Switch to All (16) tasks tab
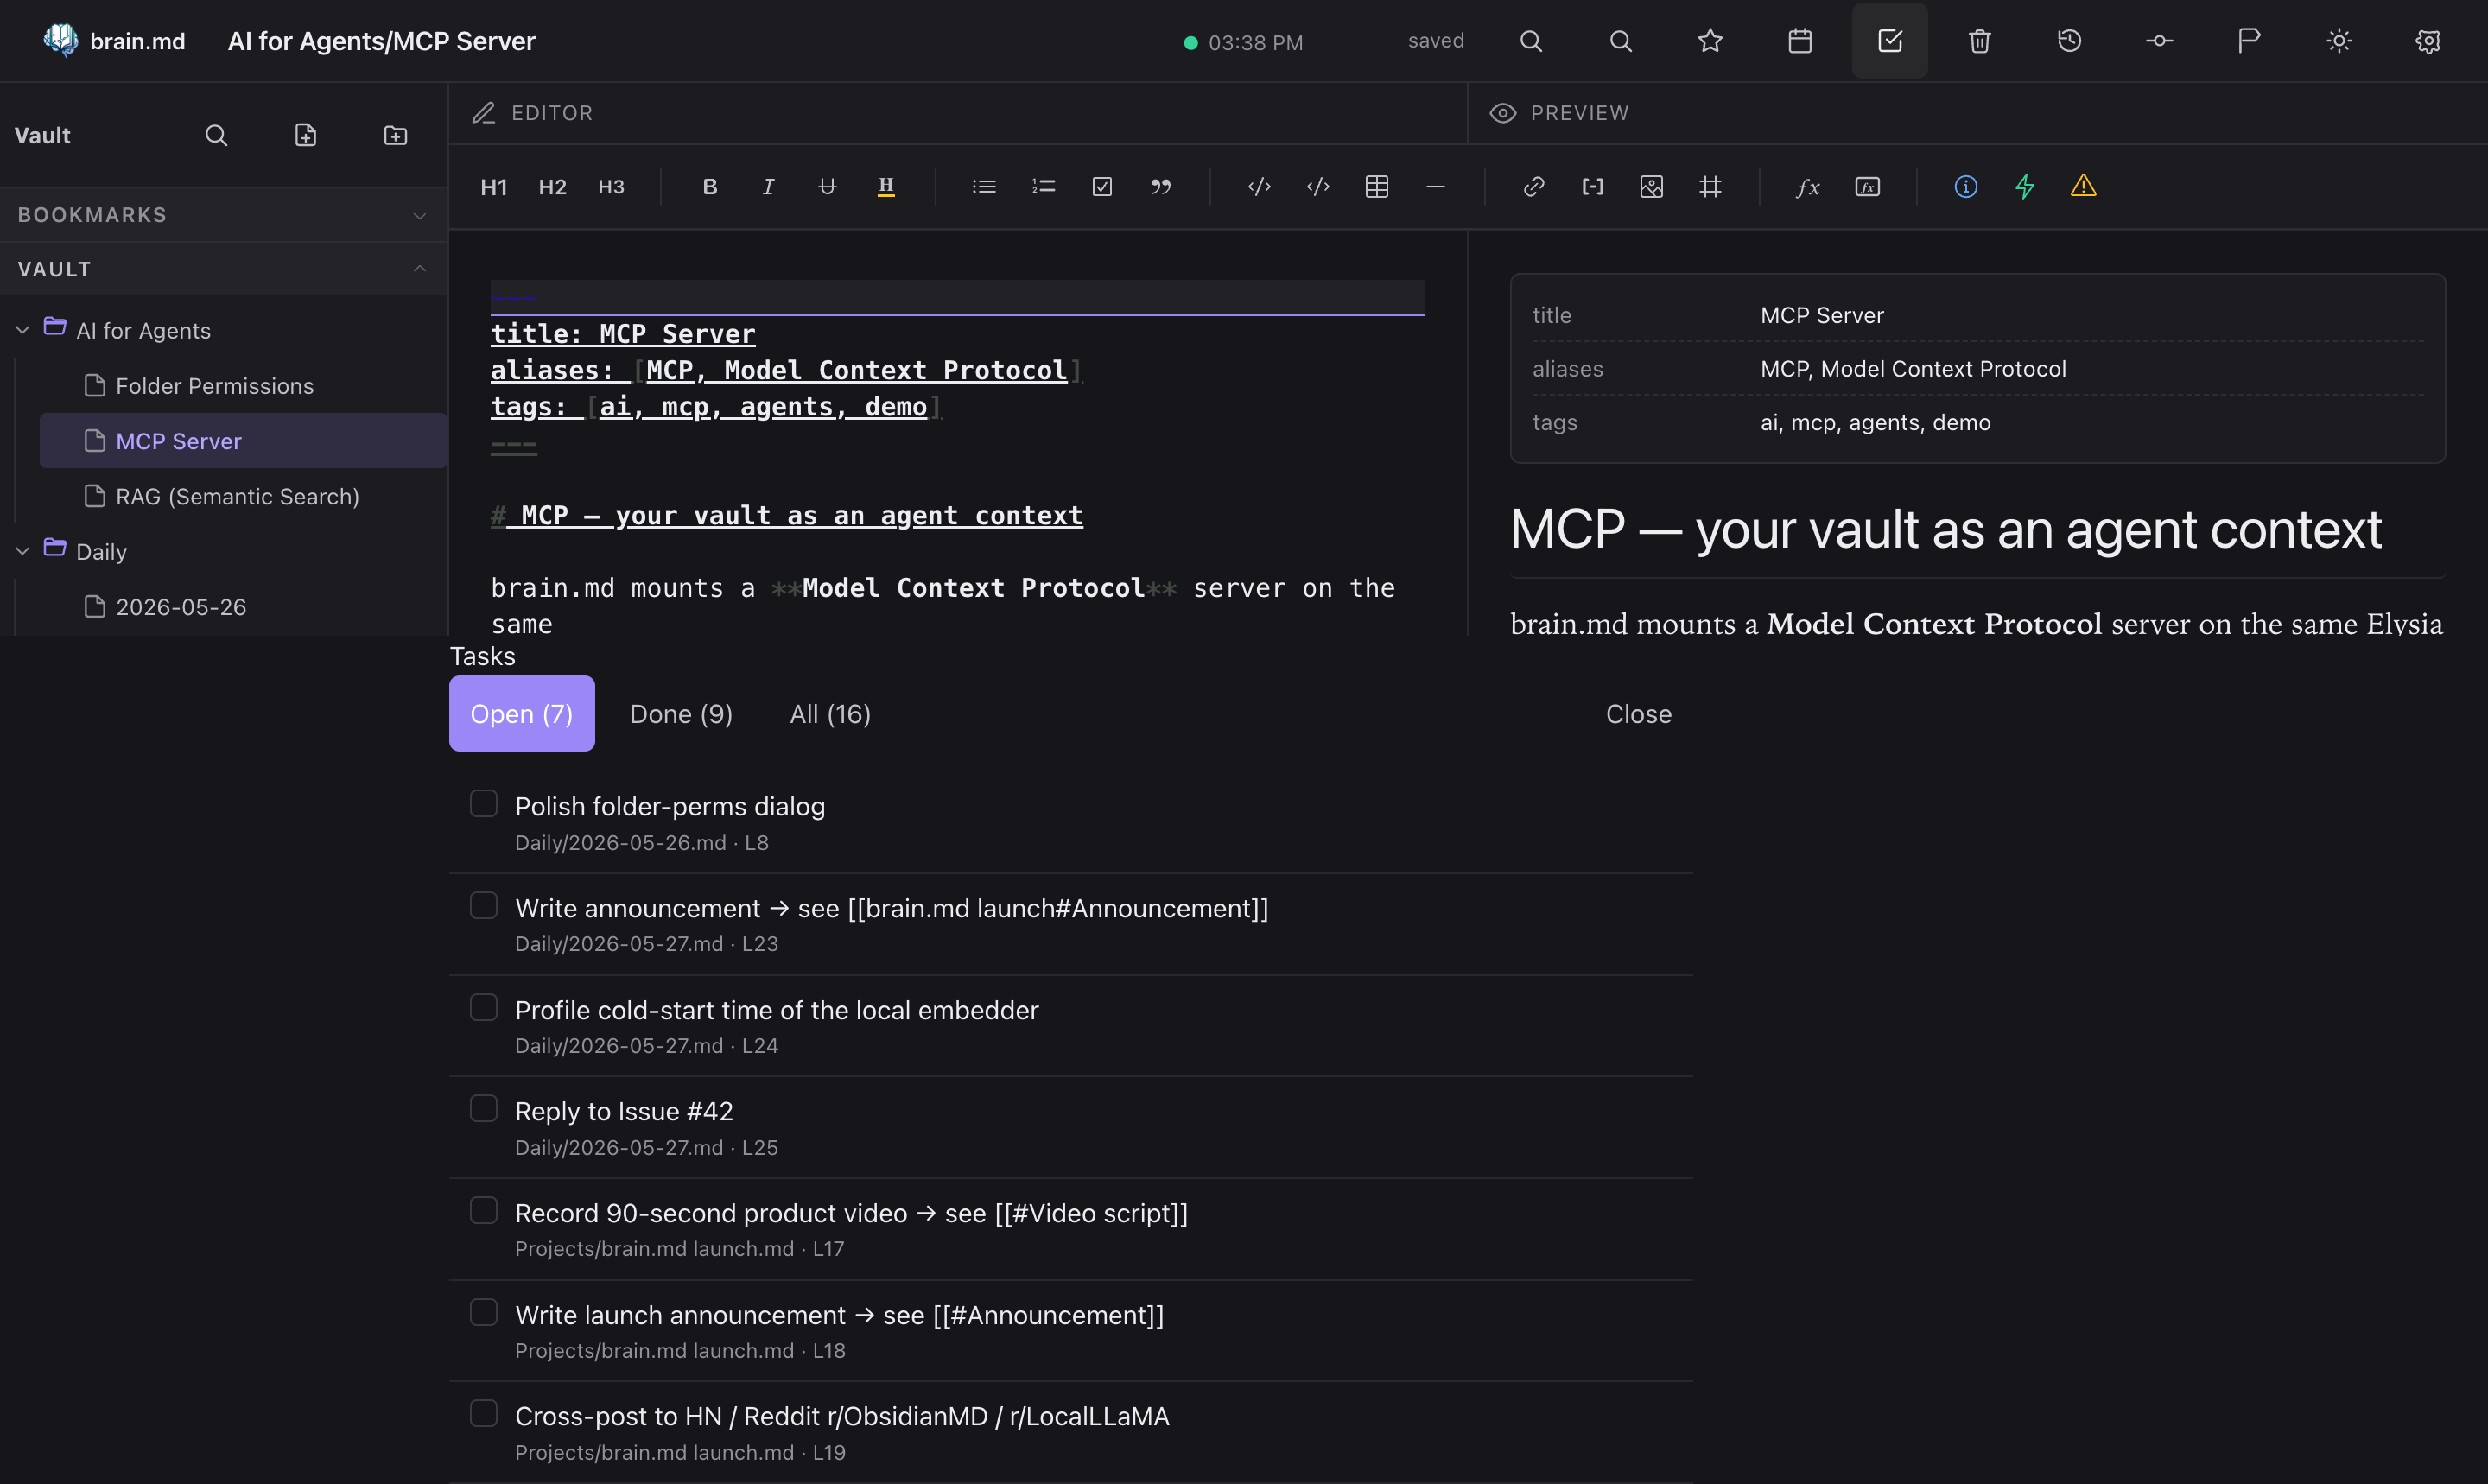The height and width of the screenshot is (1484, 2488). click(x=830, y=714)
